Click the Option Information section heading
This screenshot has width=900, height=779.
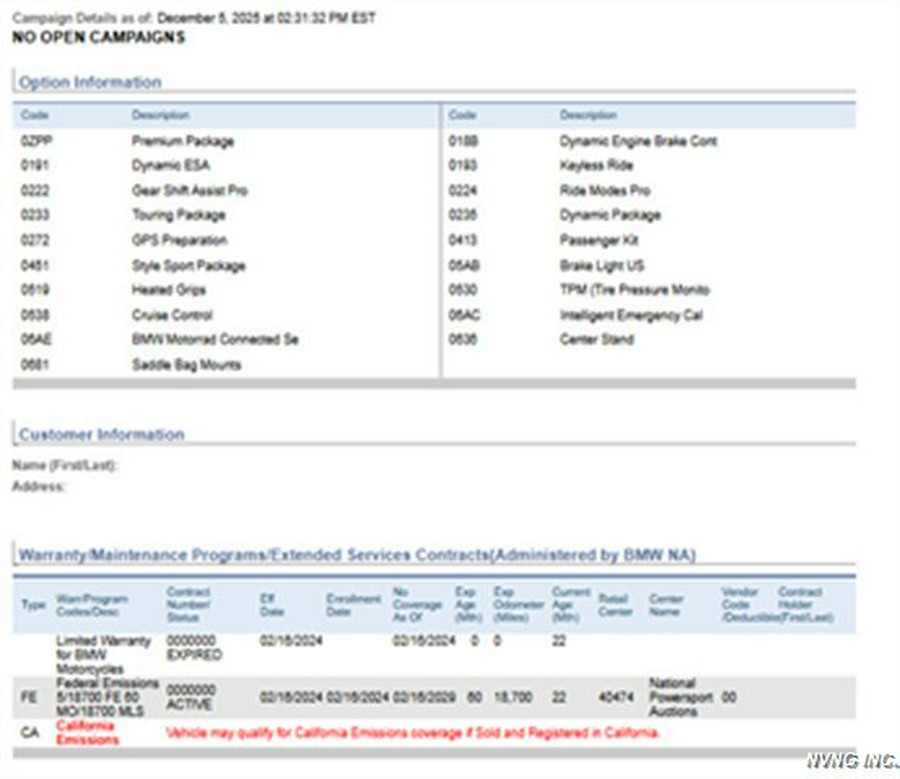tap(90, 82)
